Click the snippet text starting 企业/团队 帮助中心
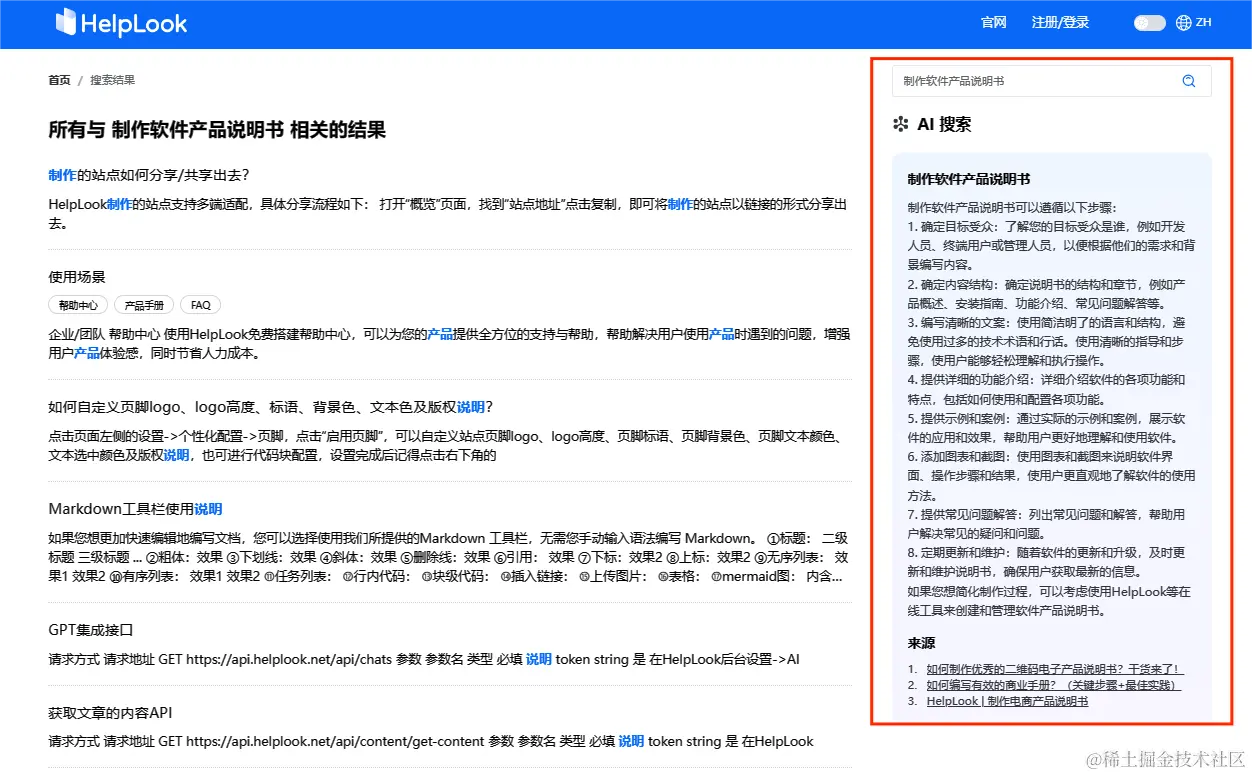 (449, 343)
